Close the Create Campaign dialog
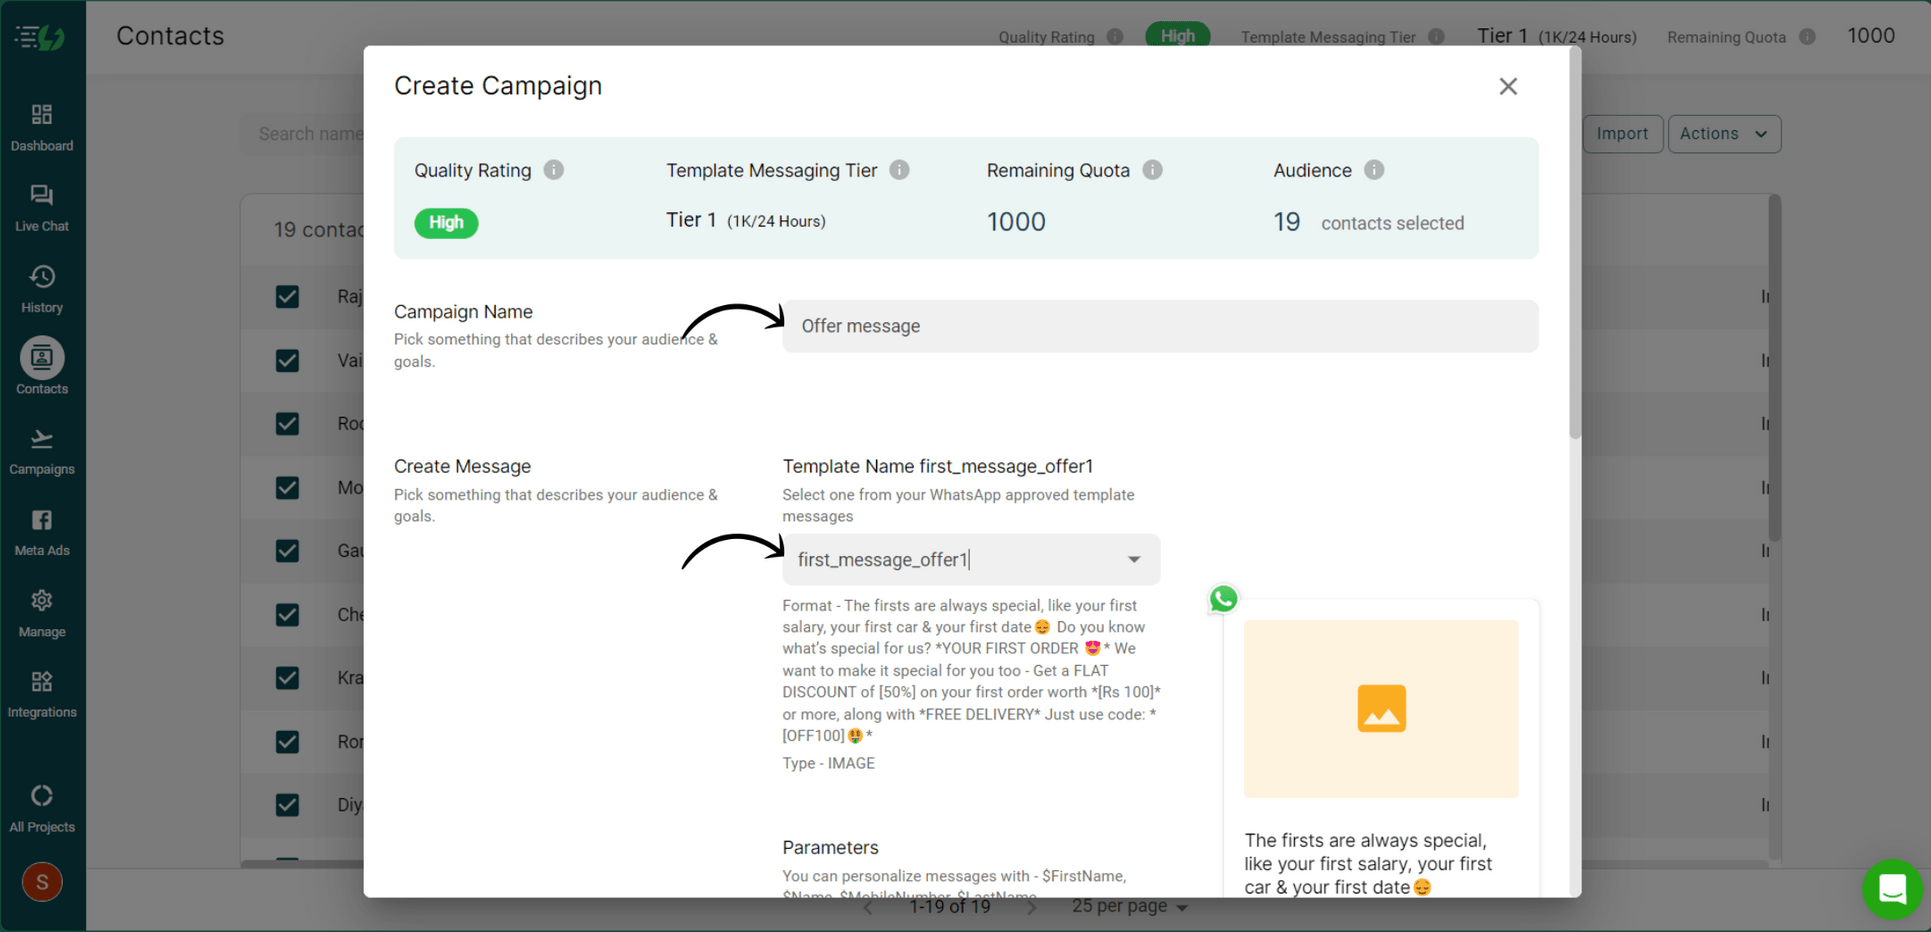Screen dimensions: 1931x932 (x=1507, y=87)
